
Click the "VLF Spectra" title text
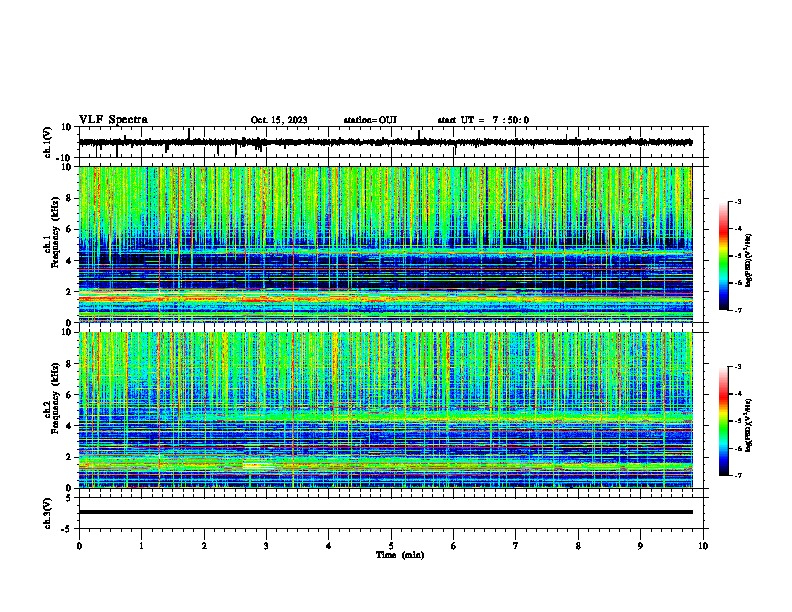113,120
